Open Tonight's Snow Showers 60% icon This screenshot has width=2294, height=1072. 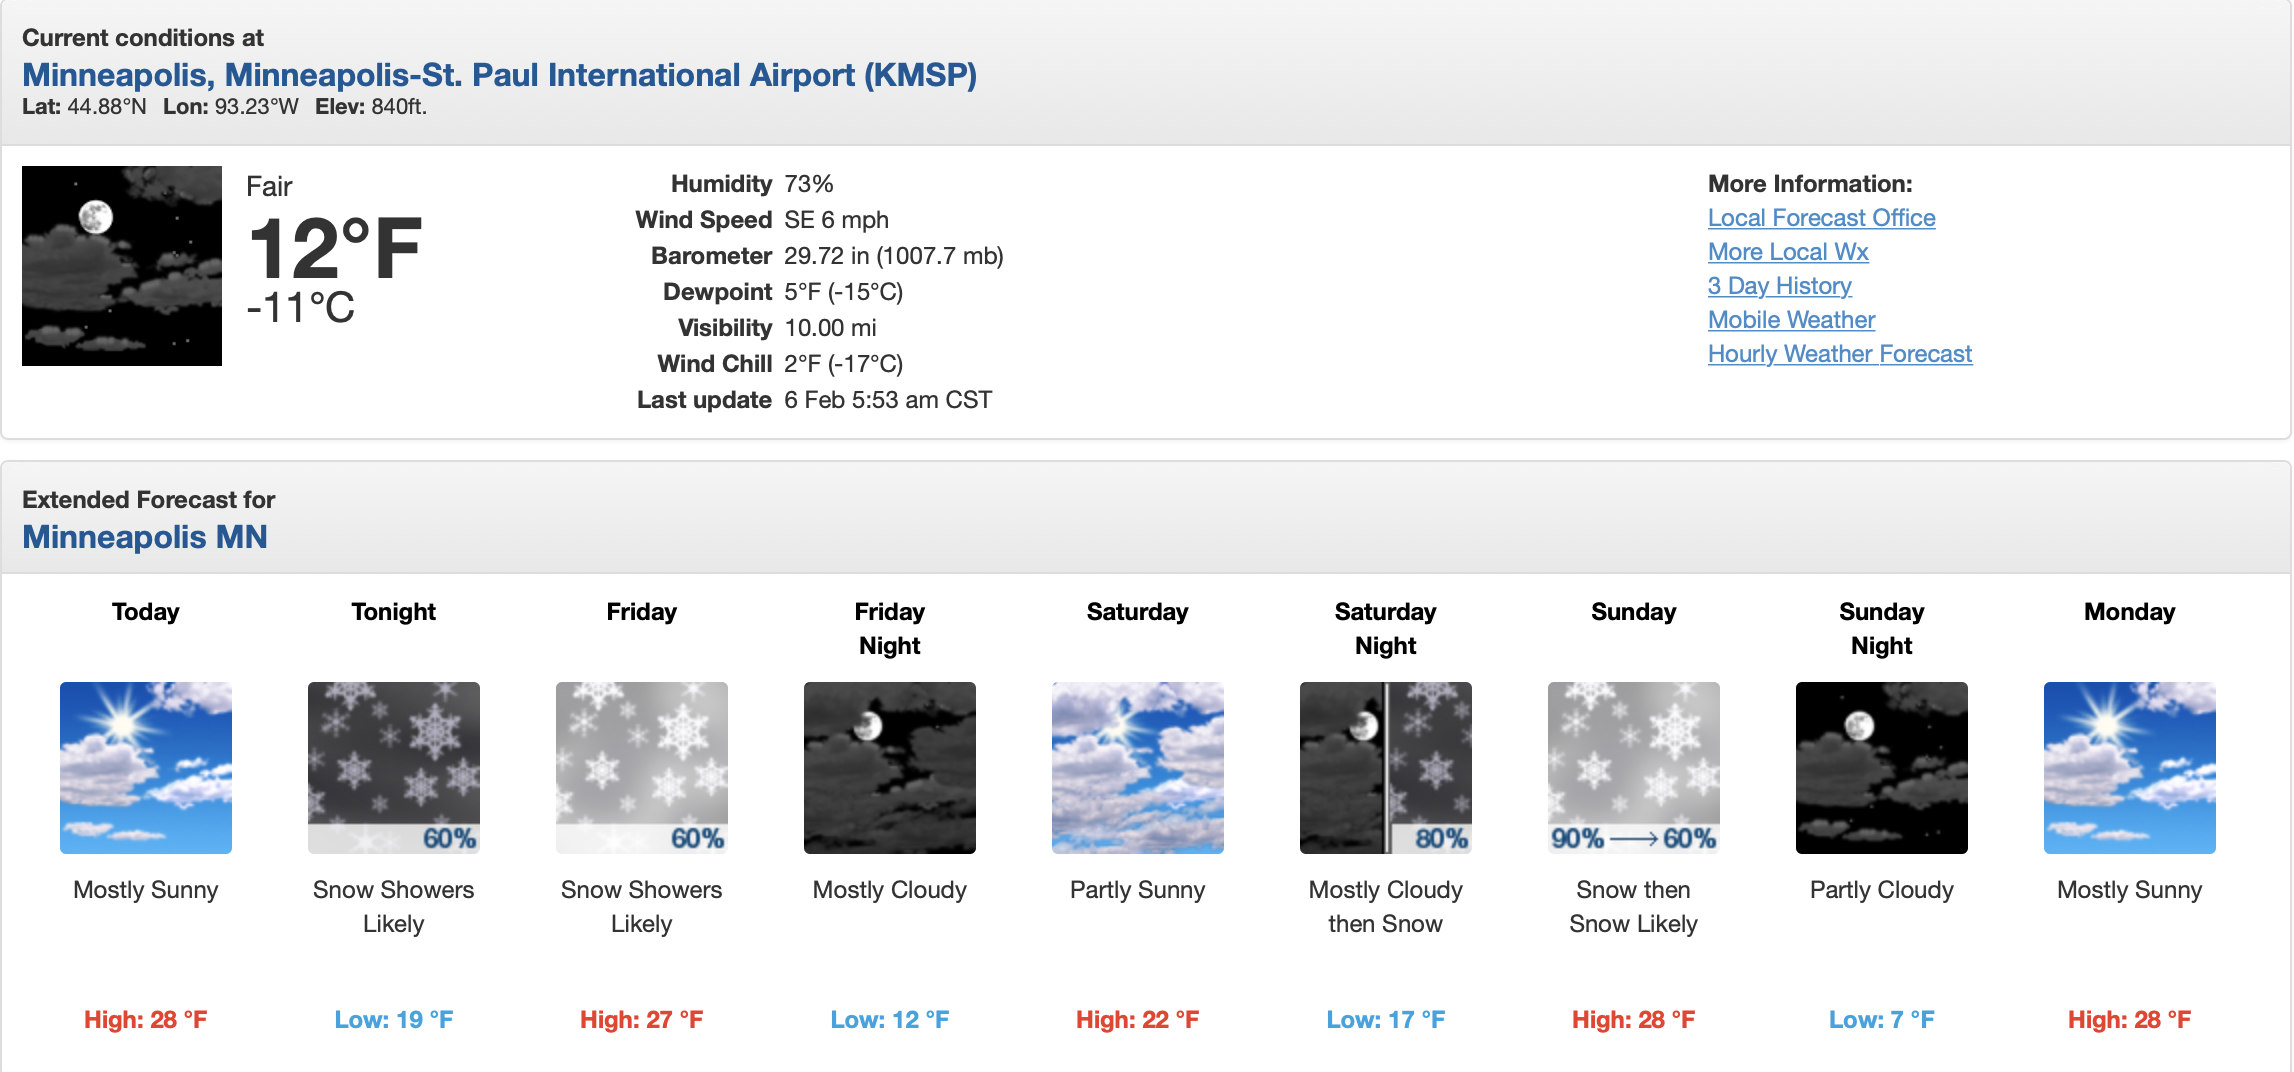(x=394, y=768)
